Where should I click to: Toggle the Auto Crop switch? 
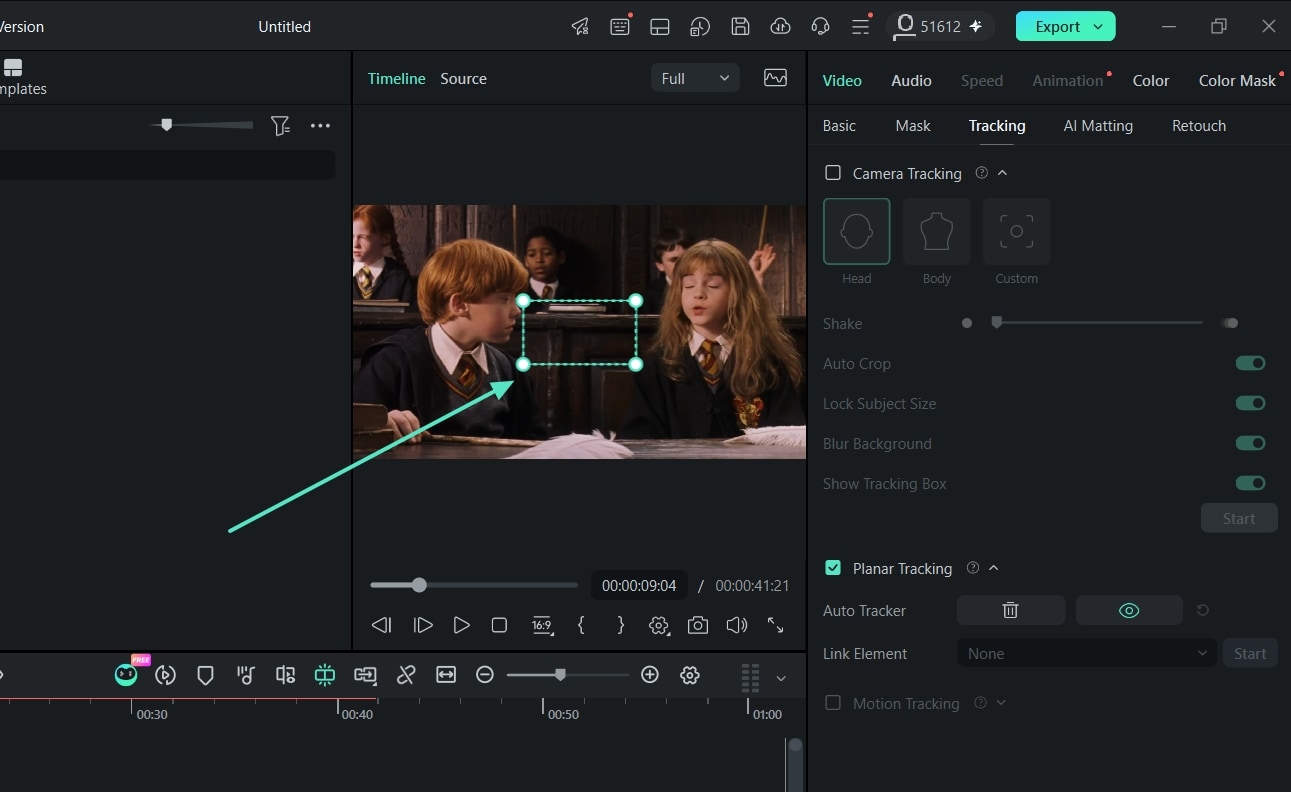1251,363
